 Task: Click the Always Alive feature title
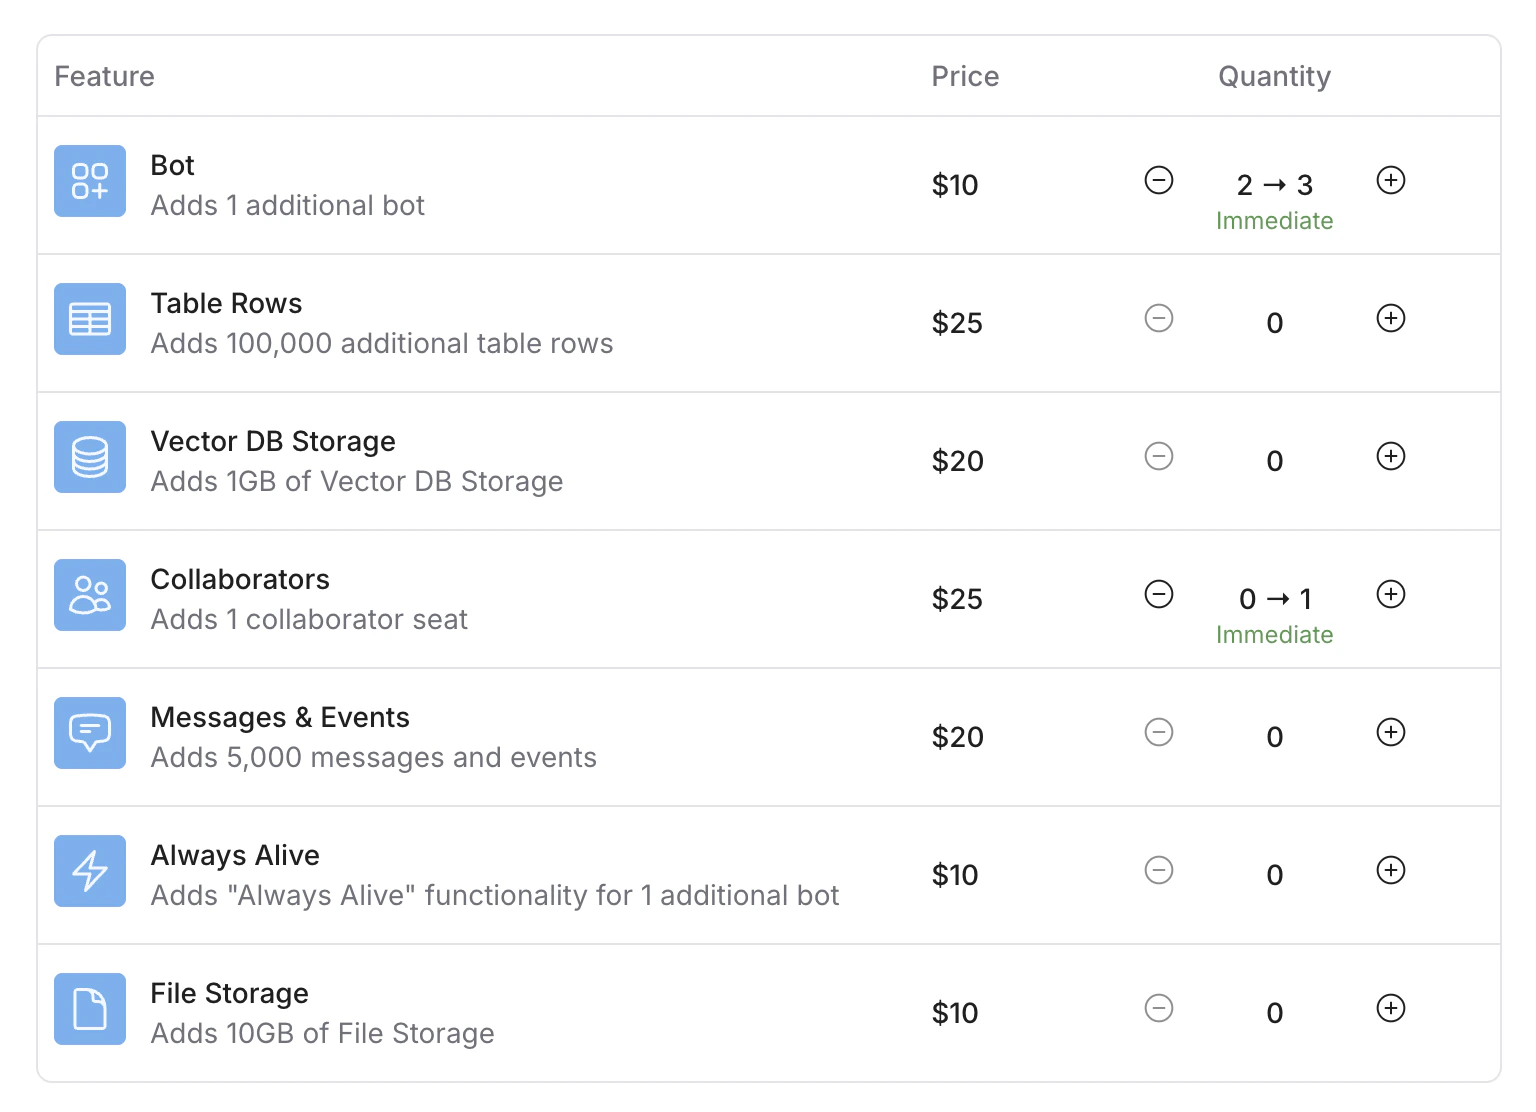235,855
